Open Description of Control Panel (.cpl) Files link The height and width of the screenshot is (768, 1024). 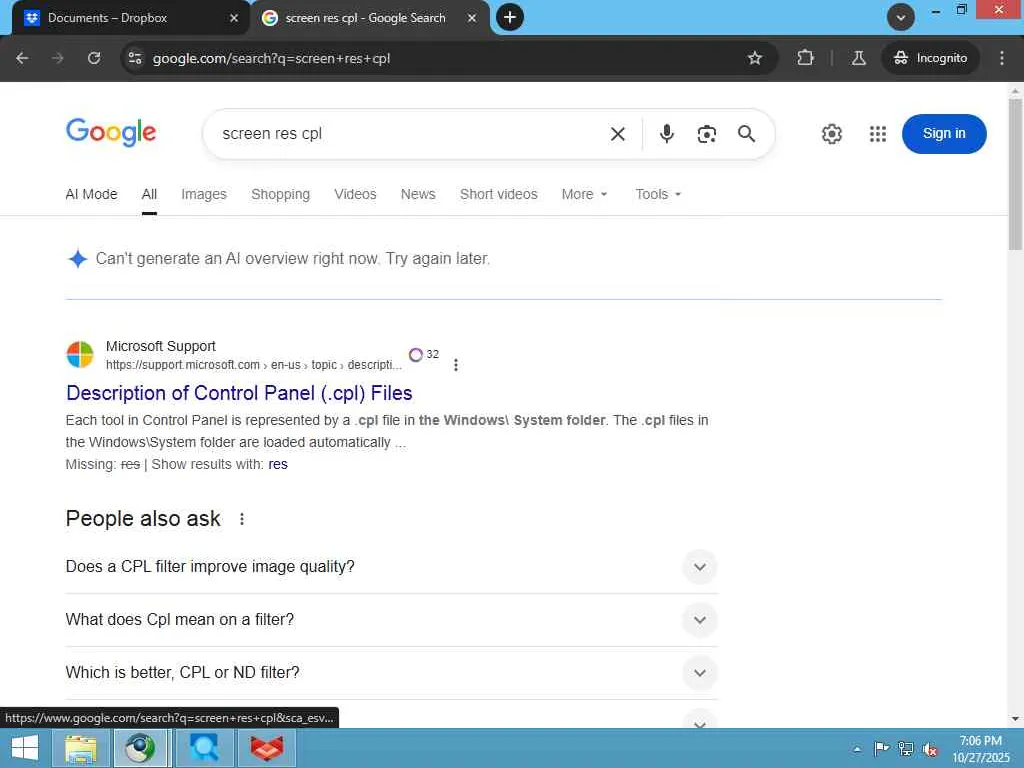(x=239, y=392)
